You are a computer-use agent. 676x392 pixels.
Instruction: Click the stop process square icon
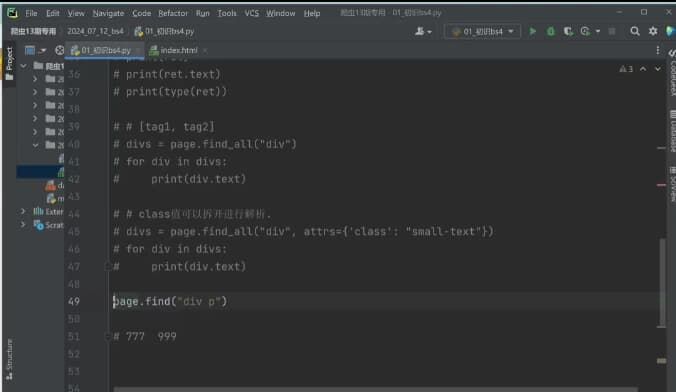click(612, 31)
